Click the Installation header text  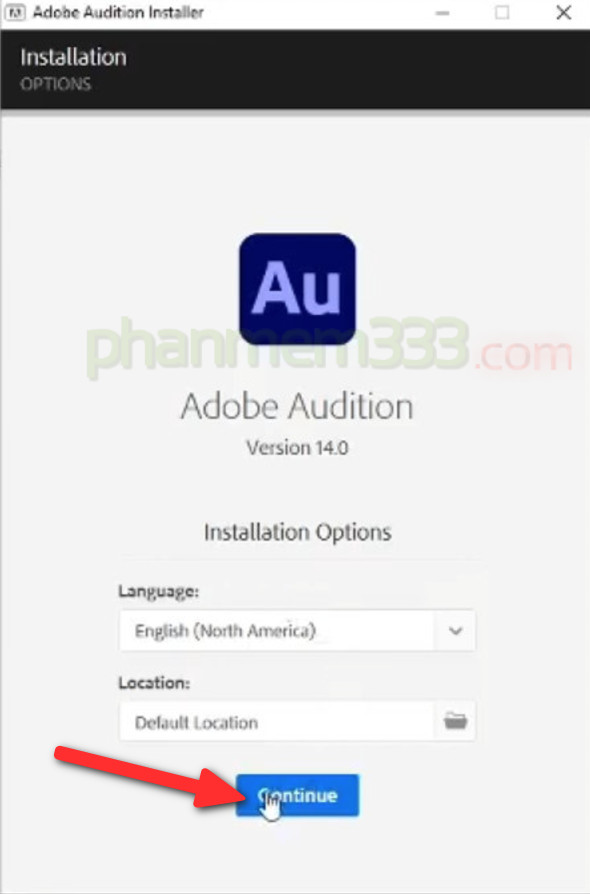click(x=74, y=58)
